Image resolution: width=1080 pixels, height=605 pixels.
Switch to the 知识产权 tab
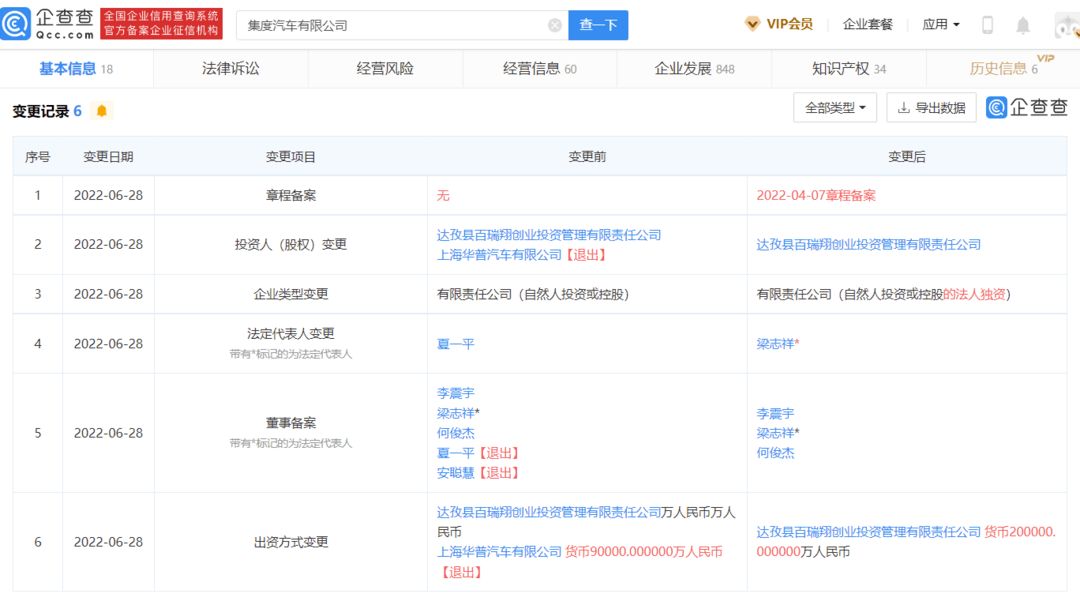point(849,69)
